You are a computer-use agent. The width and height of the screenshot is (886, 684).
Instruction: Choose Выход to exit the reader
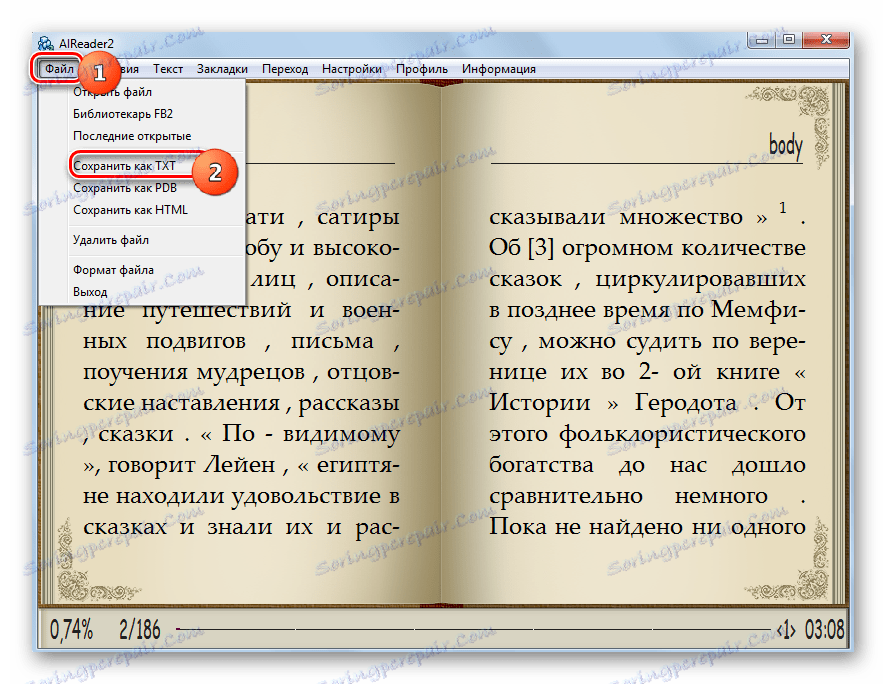point(142,292)
